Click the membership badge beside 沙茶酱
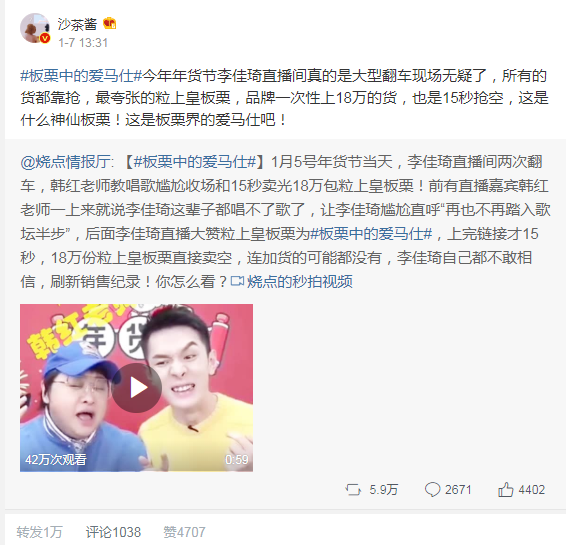This screenshot has height=545, width=566. coord(109,24)
